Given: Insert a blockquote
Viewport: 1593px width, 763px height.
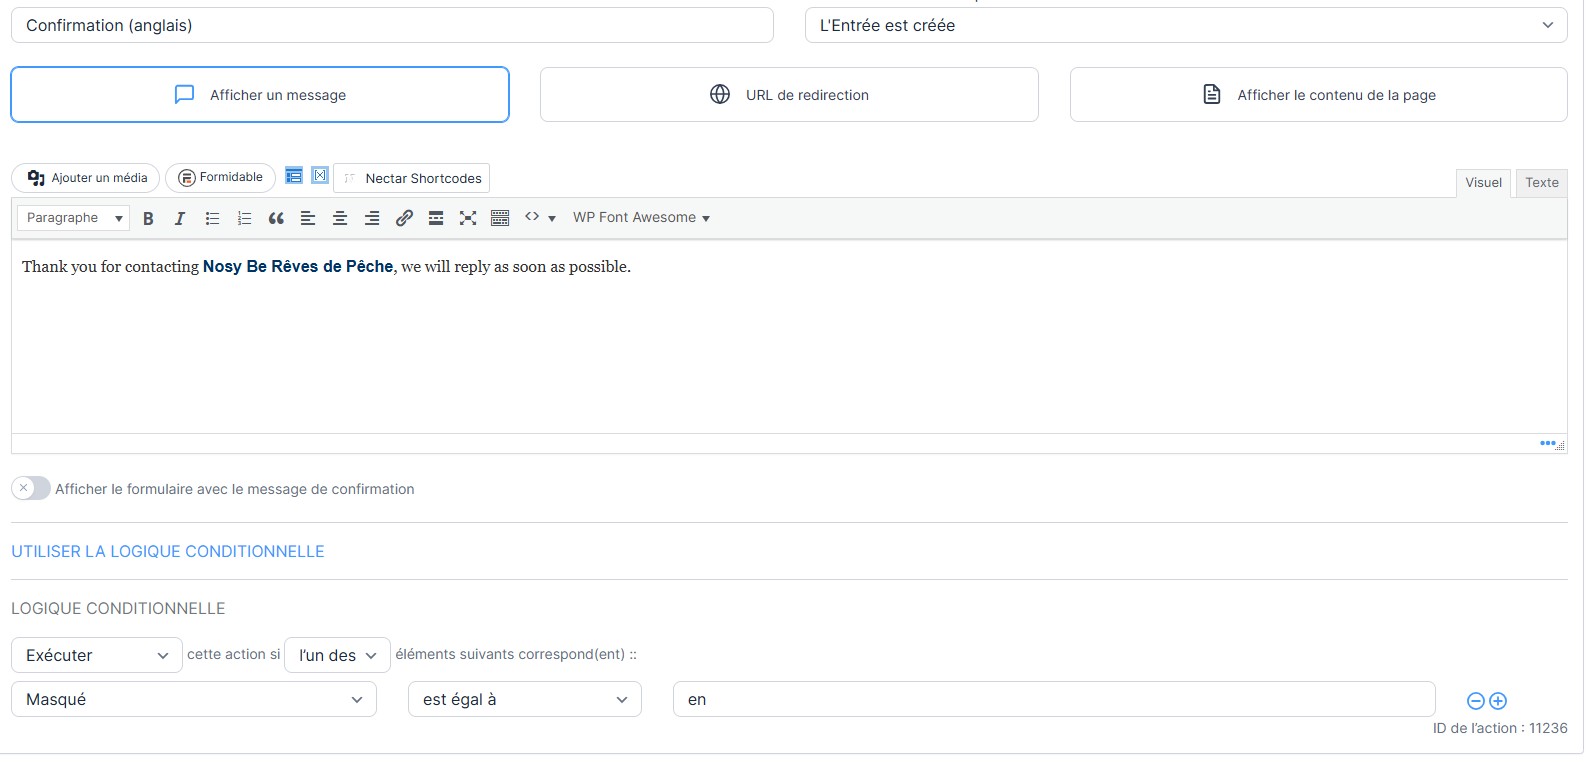Looking at the screenshot, I should point(276,218).
